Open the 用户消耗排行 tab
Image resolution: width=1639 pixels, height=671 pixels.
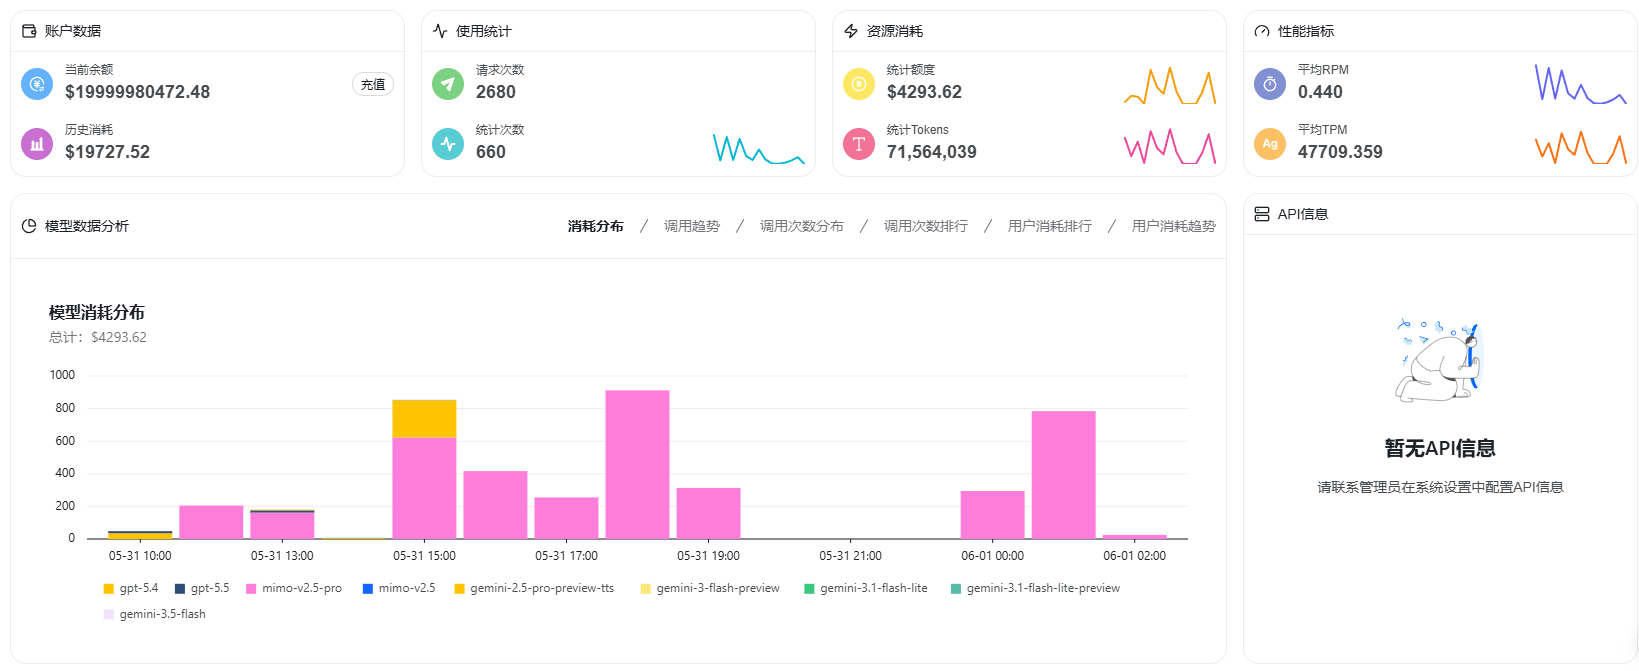pos(1050,226)
